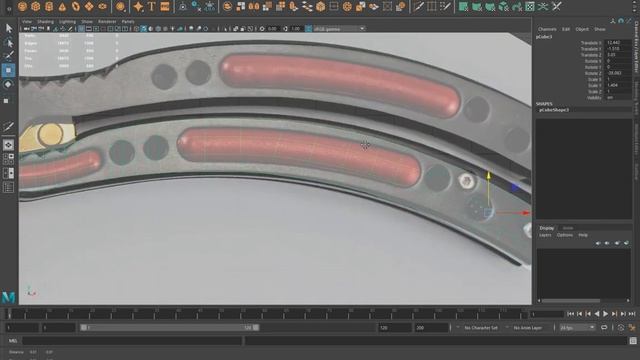This screenshot has height=360, width=640.
Task: Toggle the resolution gate display
Action: (96, 29)
